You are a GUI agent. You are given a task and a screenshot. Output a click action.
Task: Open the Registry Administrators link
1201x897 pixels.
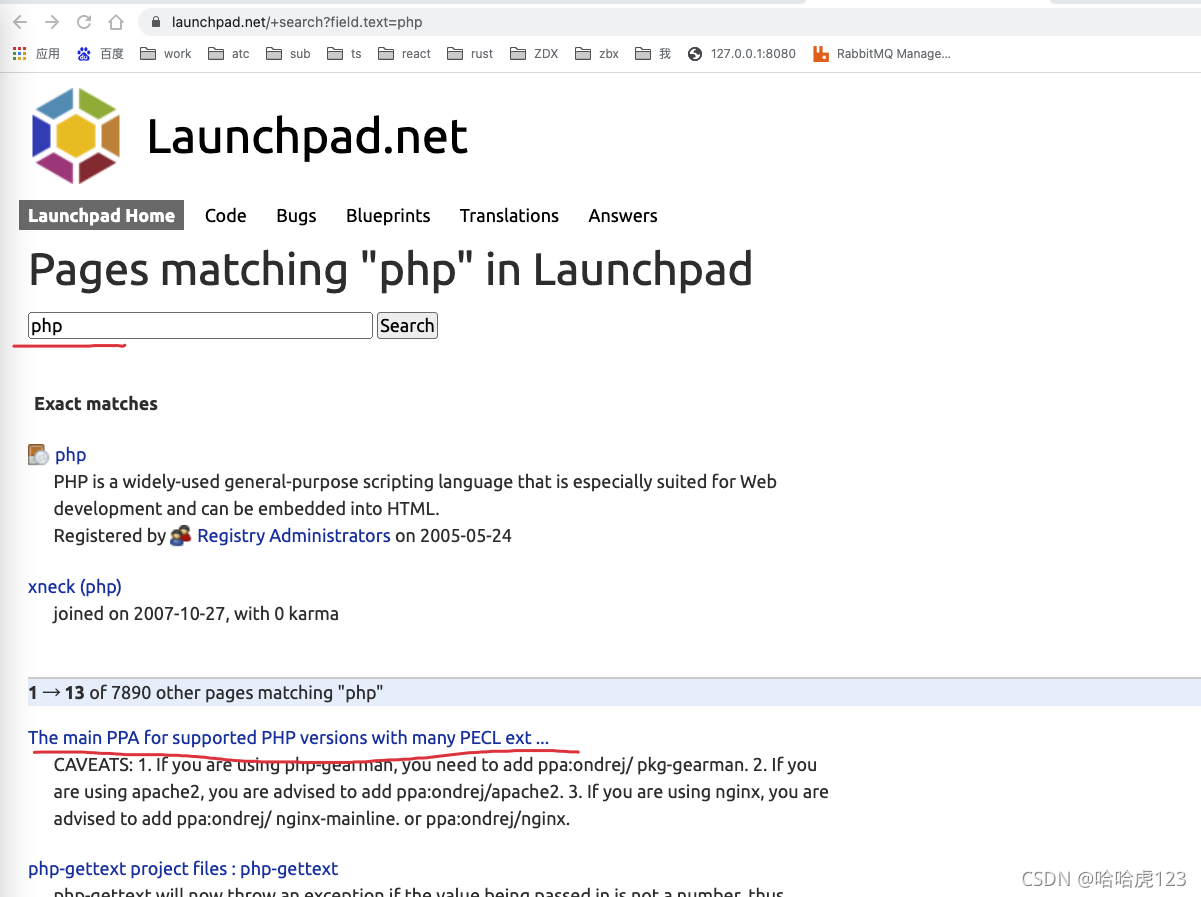pos(294,536)
